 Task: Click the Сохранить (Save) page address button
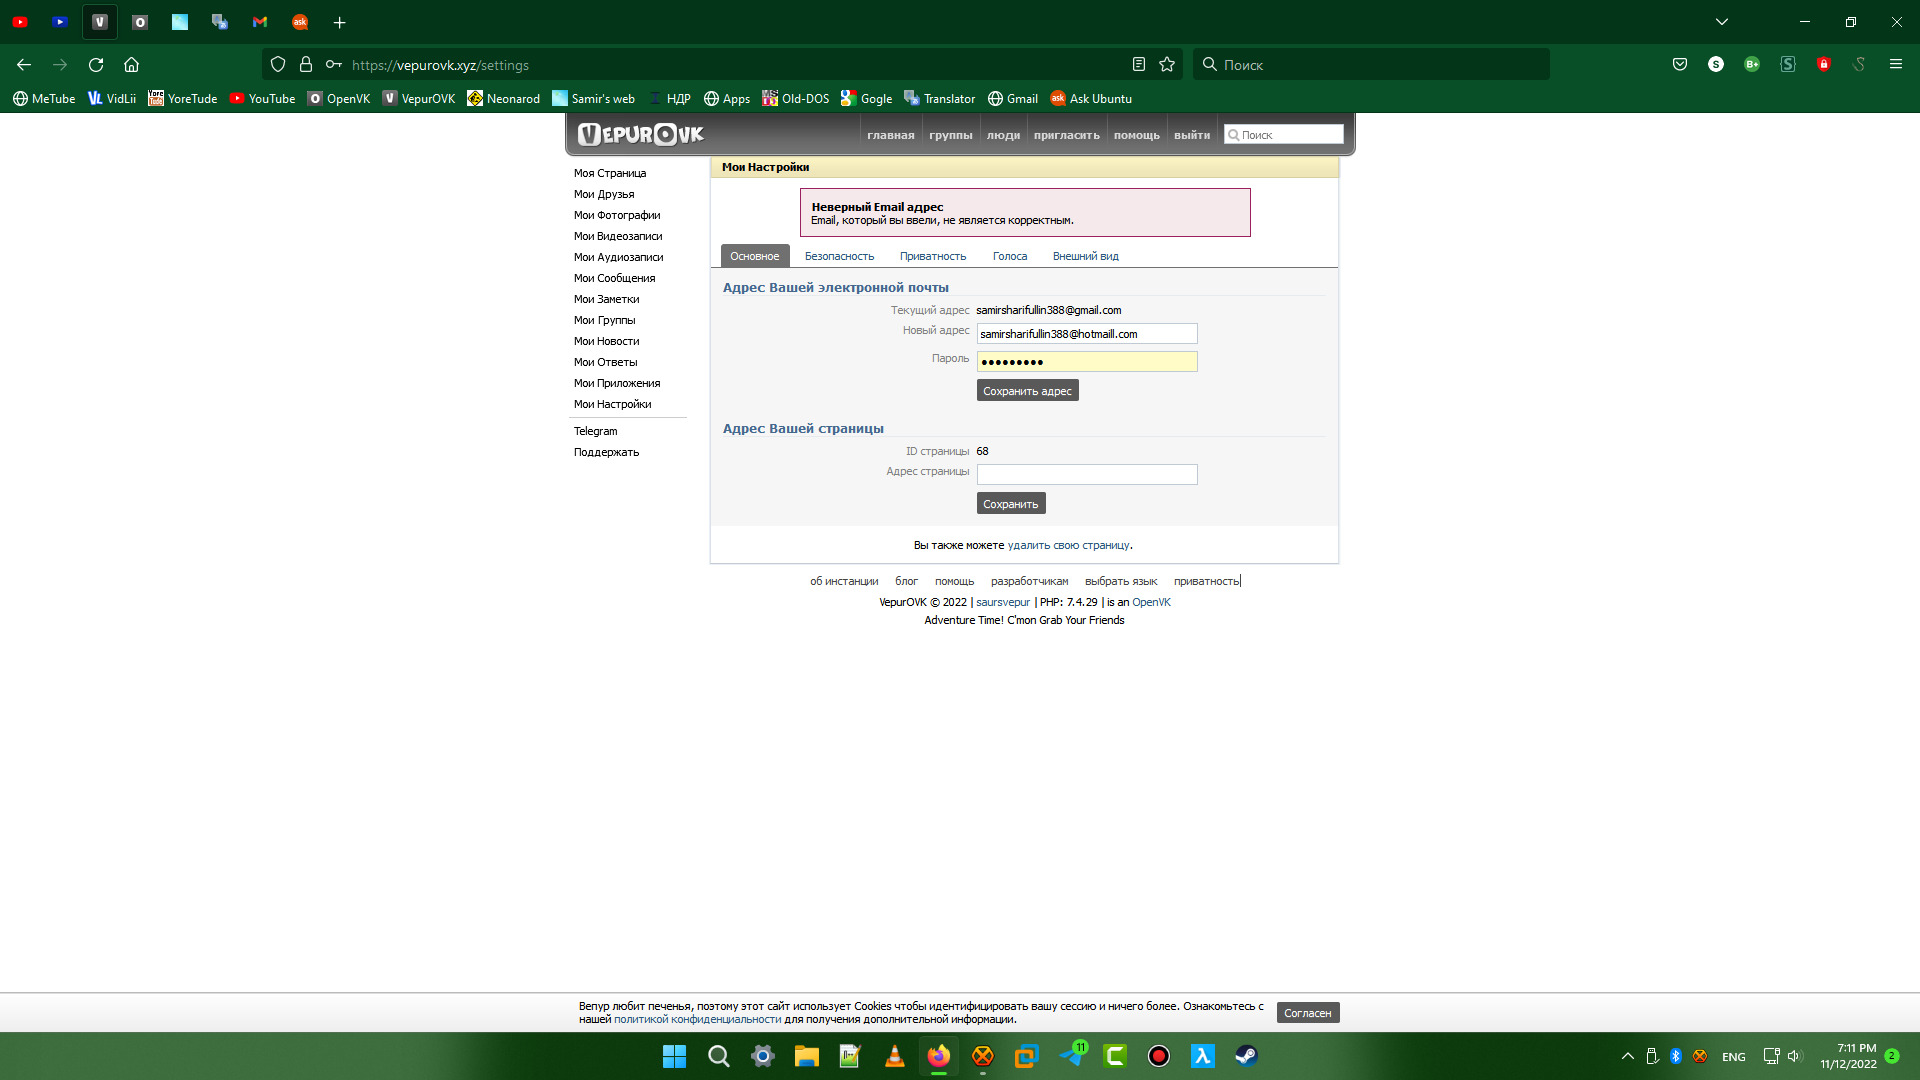(1010, 502)
